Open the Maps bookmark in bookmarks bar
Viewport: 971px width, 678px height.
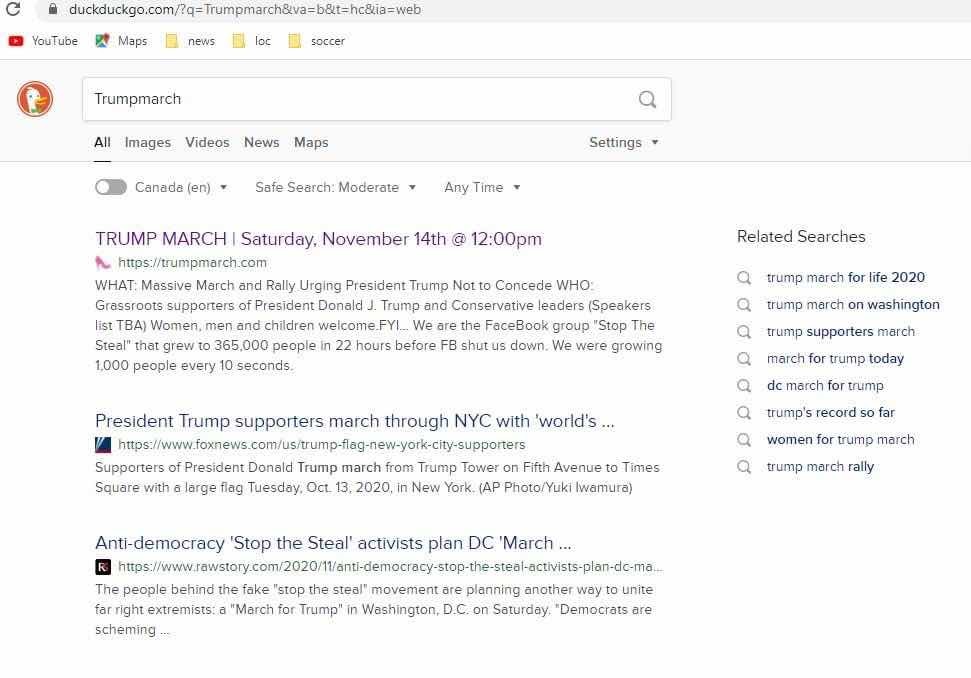tap(121, 41)
